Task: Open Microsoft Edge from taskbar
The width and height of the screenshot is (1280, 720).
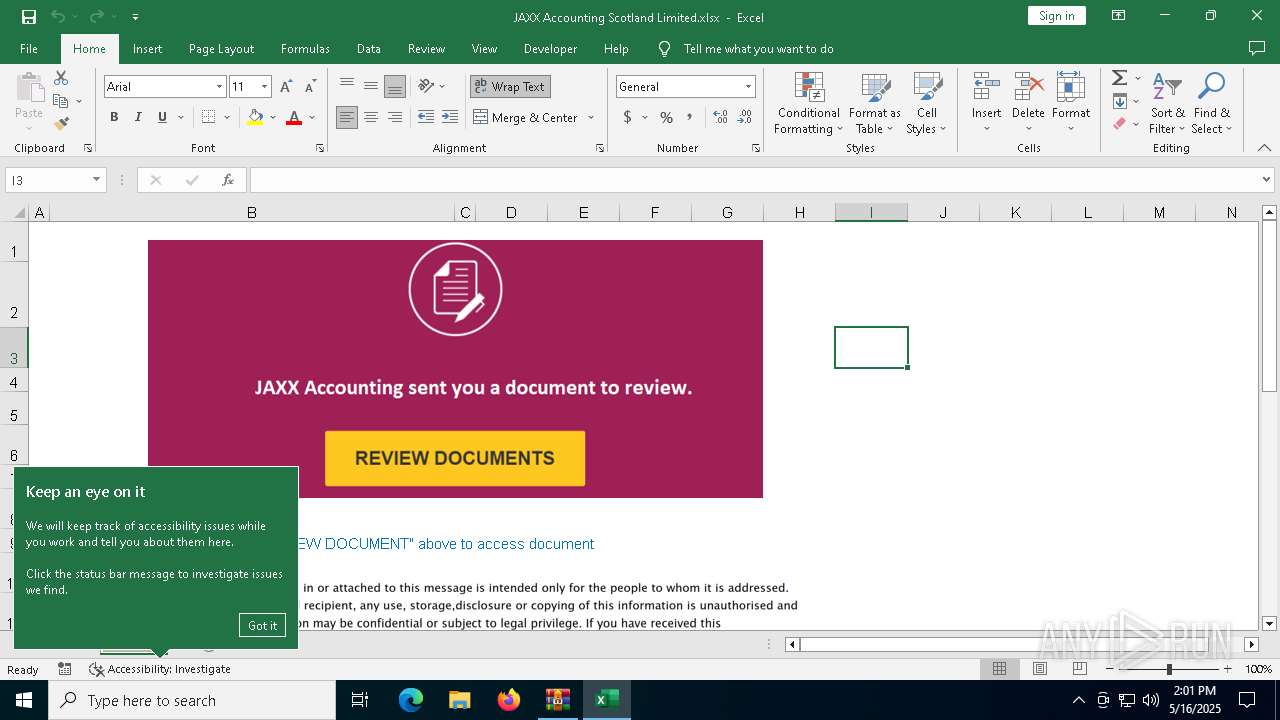Action: click(411, 700)
